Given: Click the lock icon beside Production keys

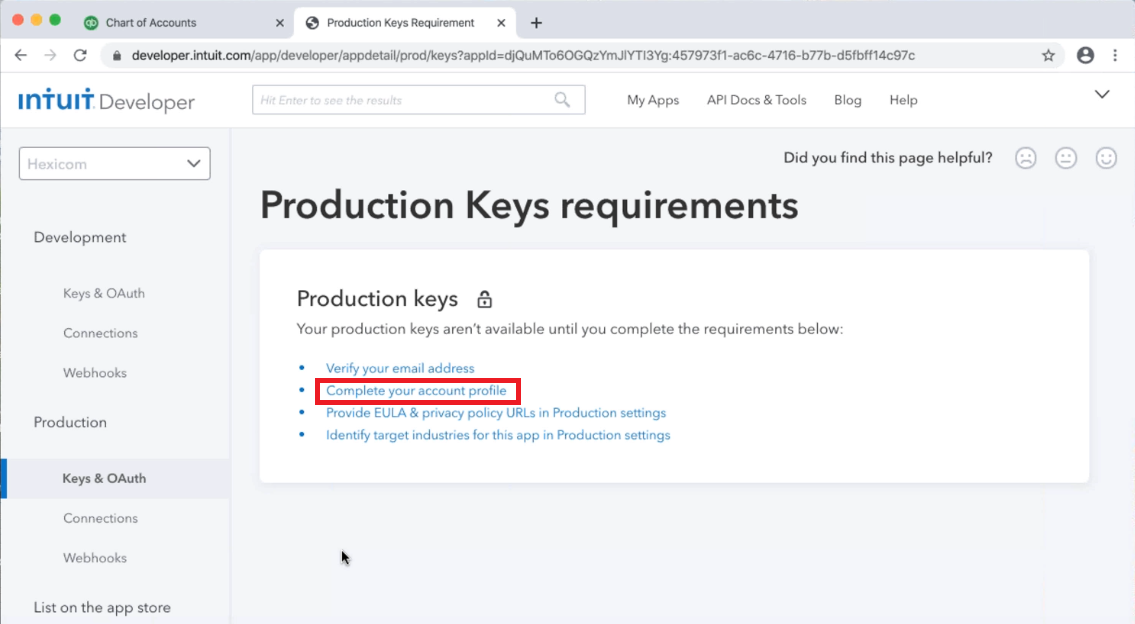Looking at the screenshot, I should [x=484, y=299].
